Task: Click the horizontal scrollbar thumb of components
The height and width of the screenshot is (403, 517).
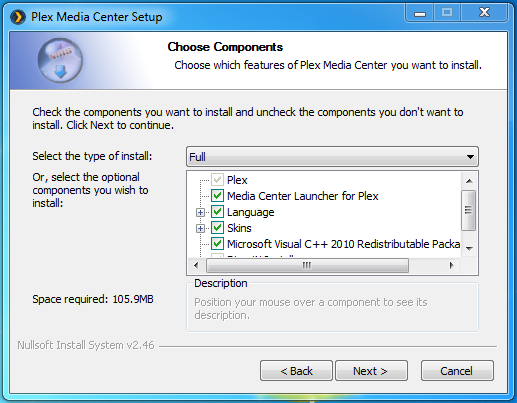Action: (307, 265)
